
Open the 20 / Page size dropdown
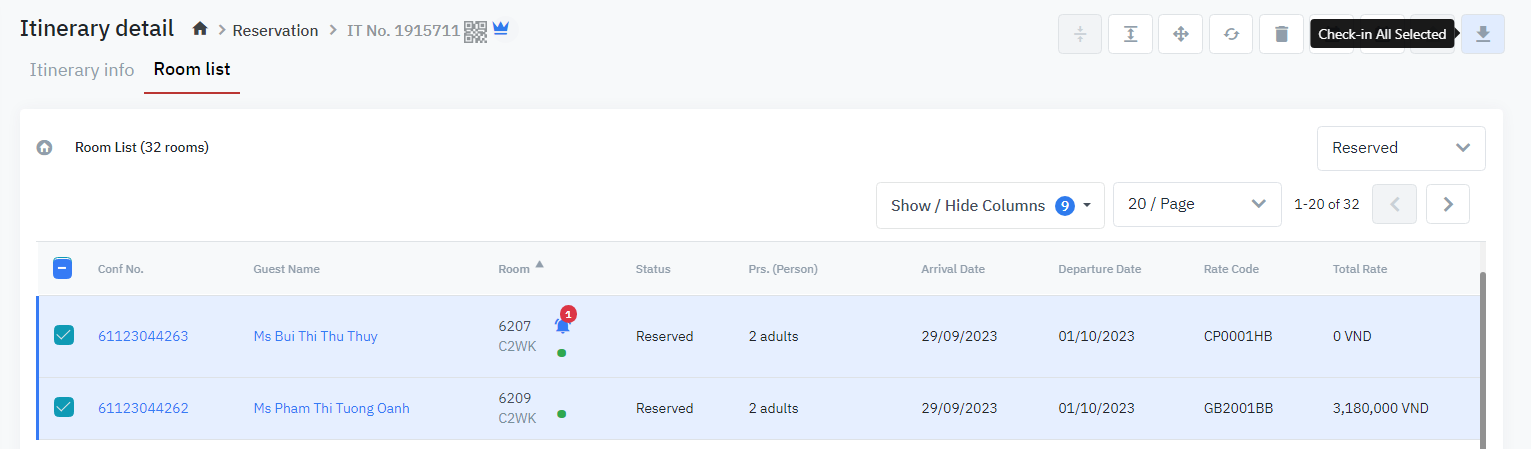[1196, 204]
